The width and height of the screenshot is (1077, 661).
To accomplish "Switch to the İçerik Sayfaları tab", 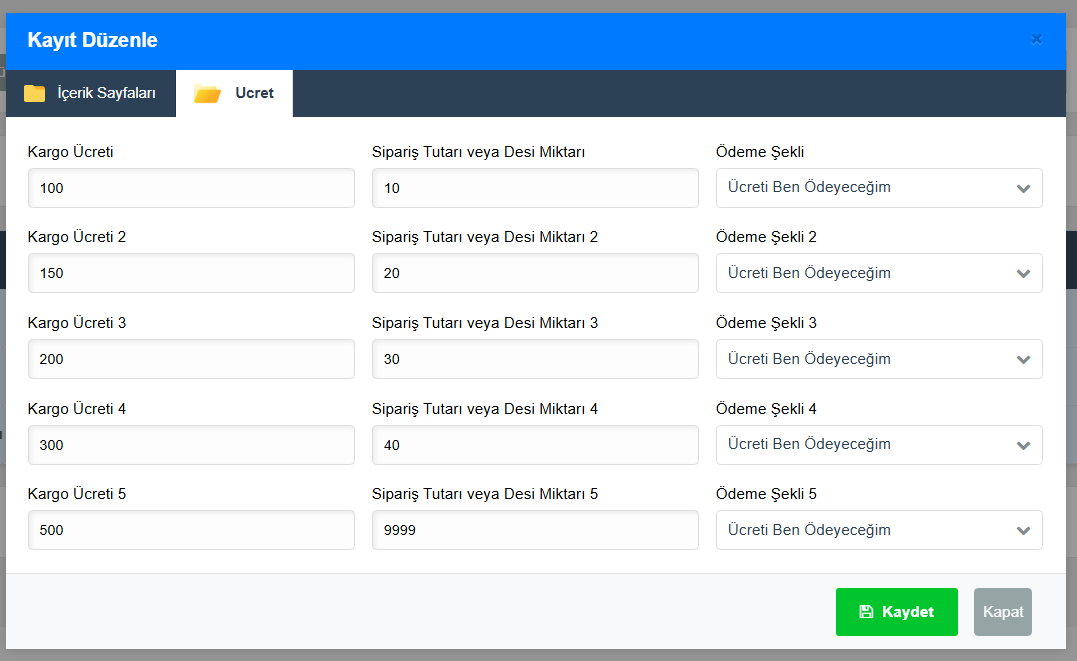I will 91,93.
